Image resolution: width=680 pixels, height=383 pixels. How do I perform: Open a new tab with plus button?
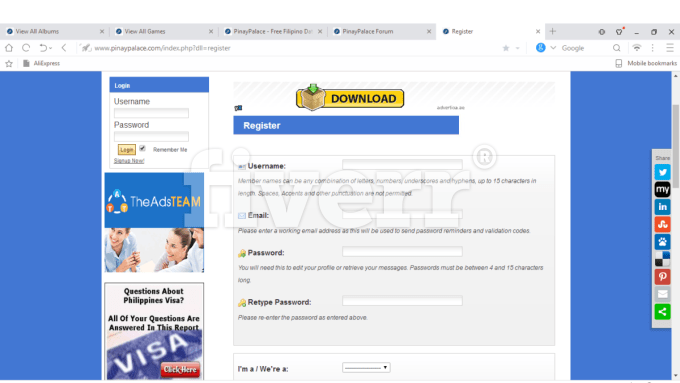[552, 31]
